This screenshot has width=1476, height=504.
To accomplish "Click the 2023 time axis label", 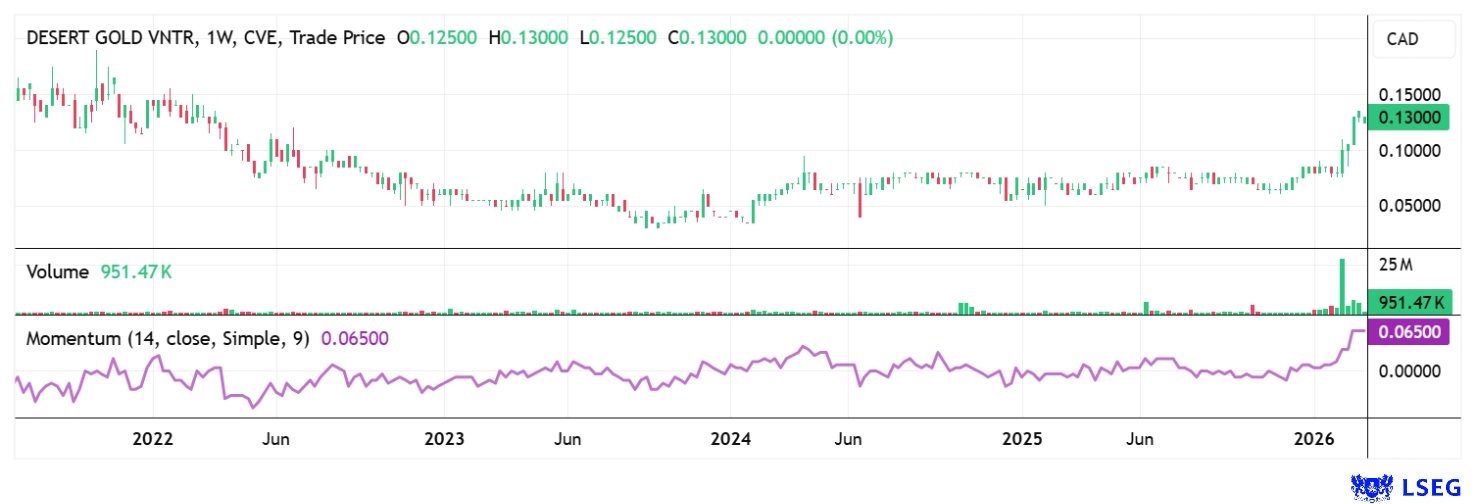I will point(443,439).
